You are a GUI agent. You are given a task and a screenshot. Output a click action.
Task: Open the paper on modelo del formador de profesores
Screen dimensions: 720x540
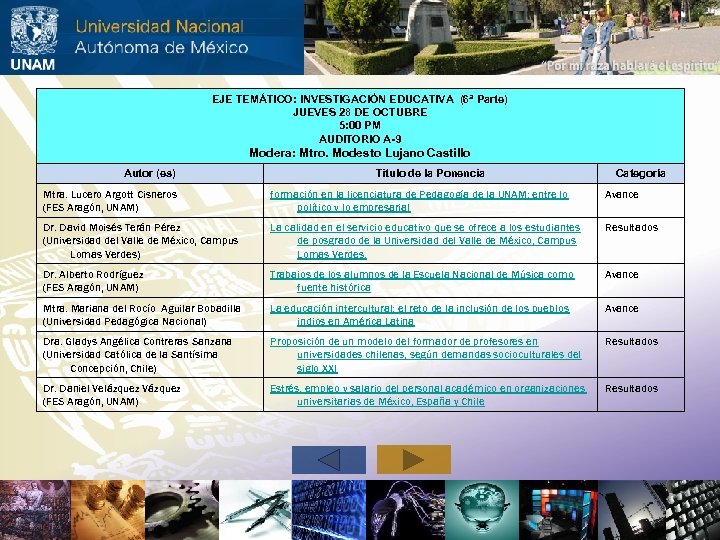(x=425, y=354)
